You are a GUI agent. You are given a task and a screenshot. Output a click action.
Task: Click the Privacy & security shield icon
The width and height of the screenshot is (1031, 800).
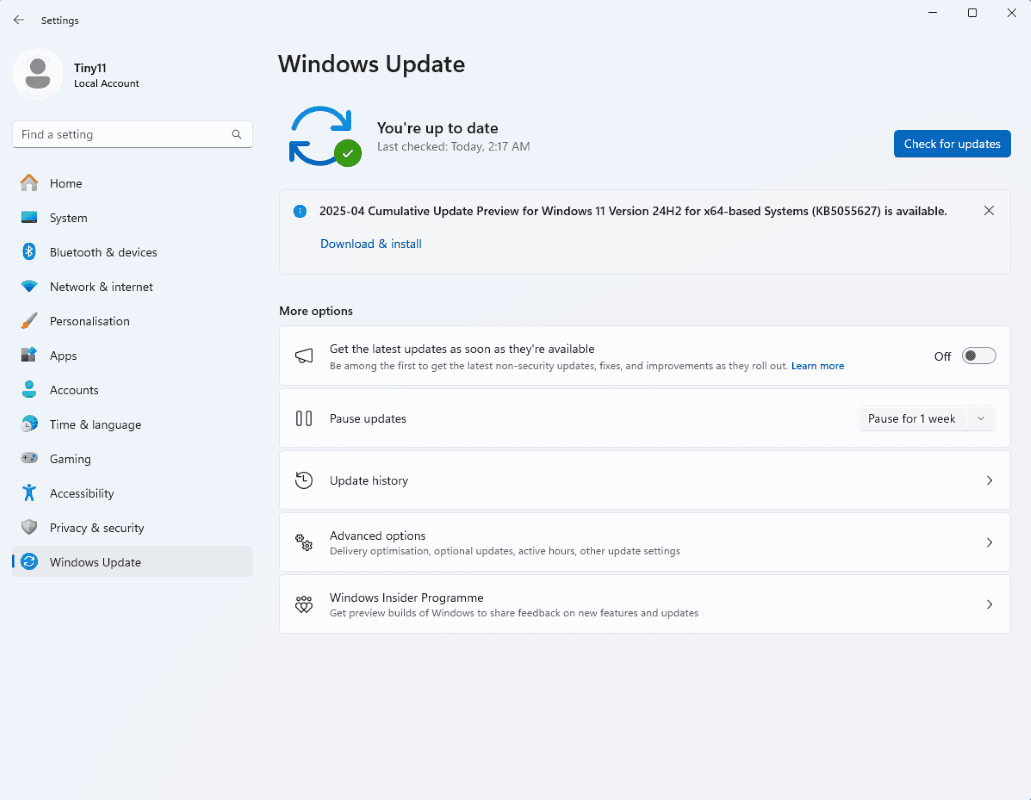[x=29, y=527]
